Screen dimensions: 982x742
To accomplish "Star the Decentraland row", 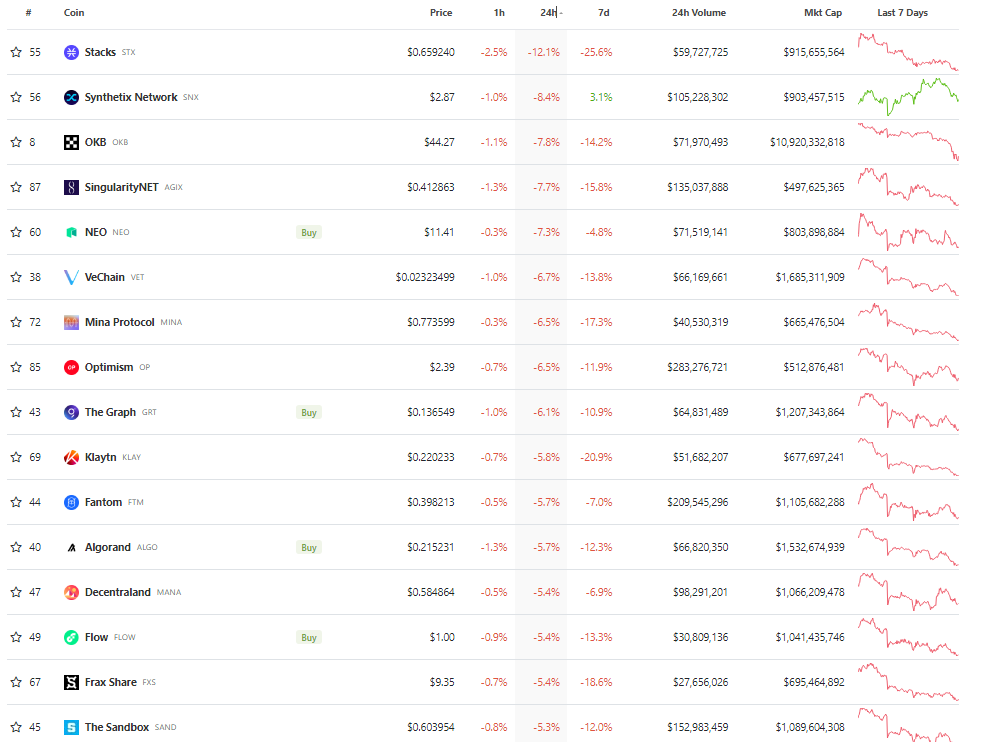I will [x=16, y=592].
